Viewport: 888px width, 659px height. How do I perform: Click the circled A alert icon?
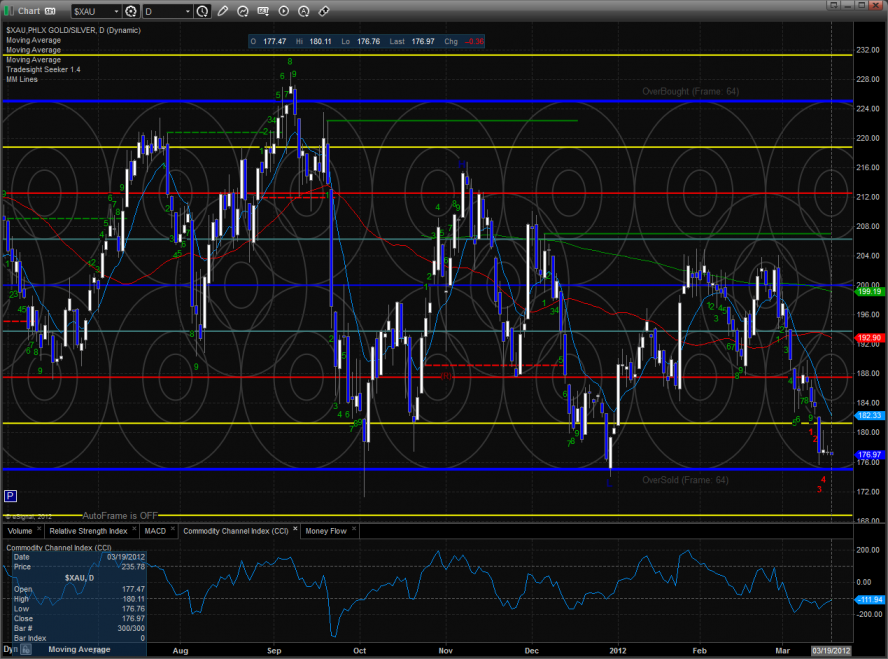coord(304,11)
